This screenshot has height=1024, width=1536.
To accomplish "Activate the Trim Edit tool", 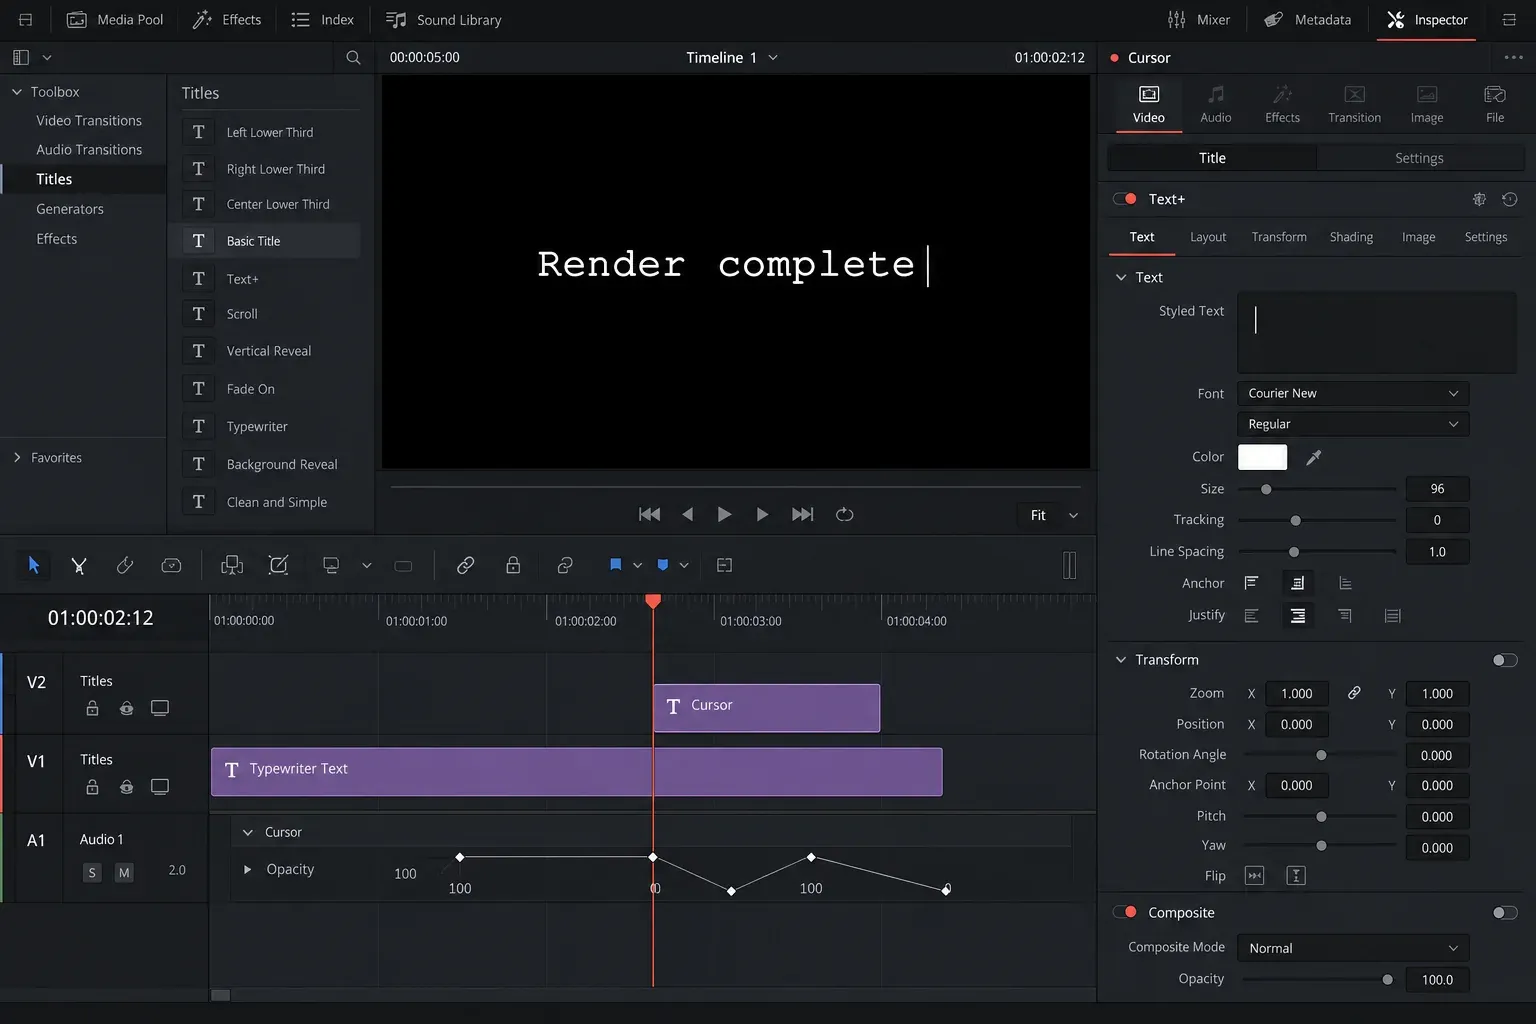I will [79, 565].
